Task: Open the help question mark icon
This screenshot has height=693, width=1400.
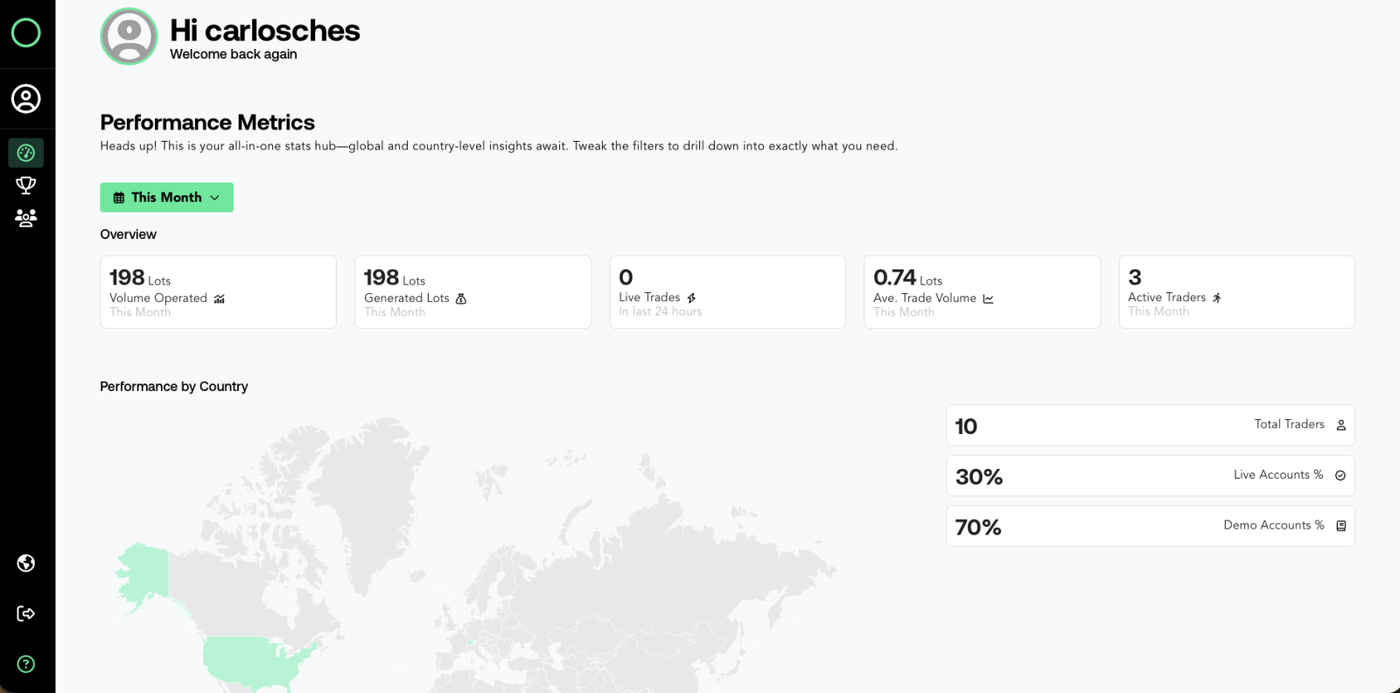Action: 26,664
